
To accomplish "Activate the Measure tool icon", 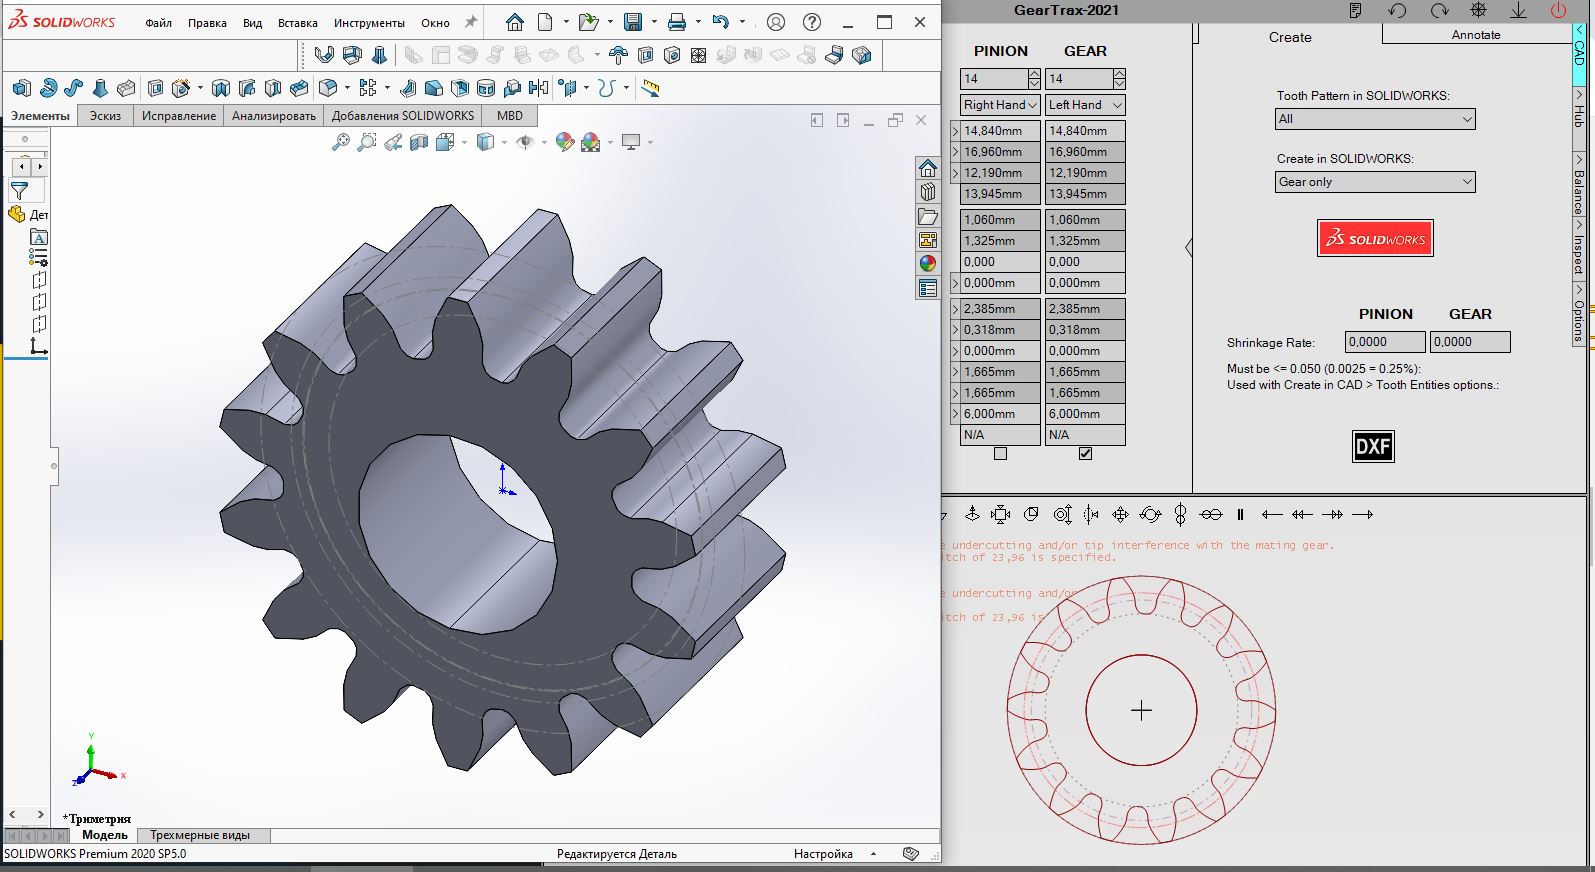I will click(x=651, y=88).
